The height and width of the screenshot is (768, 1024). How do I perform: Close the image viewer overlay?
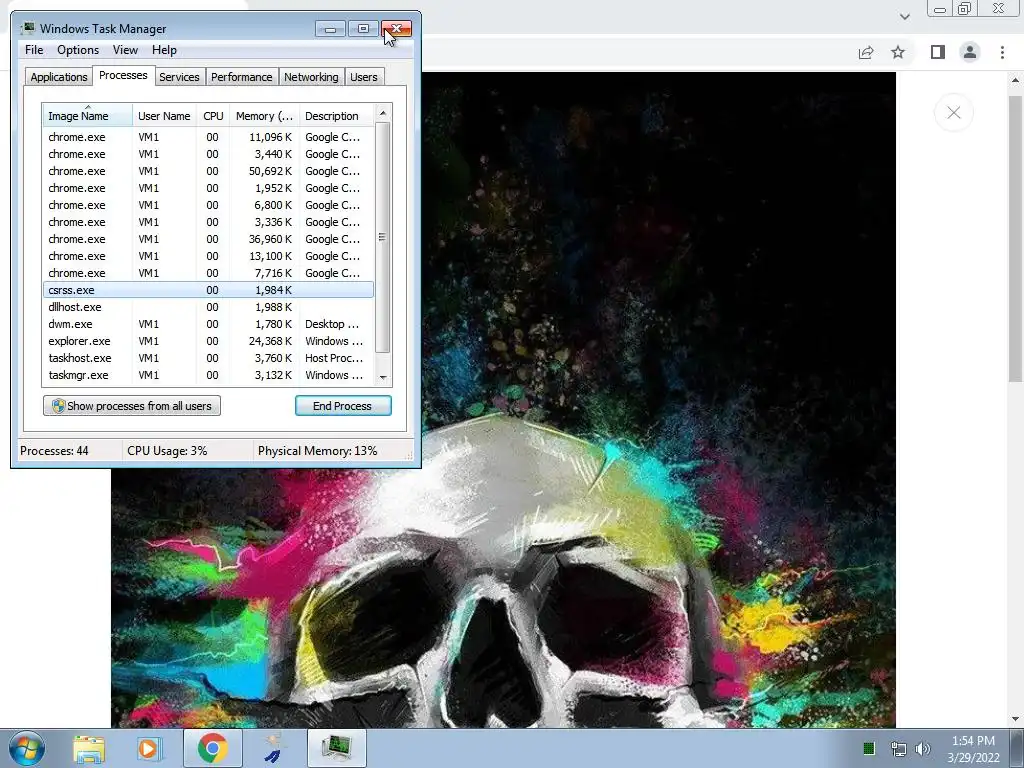(953, 112)
